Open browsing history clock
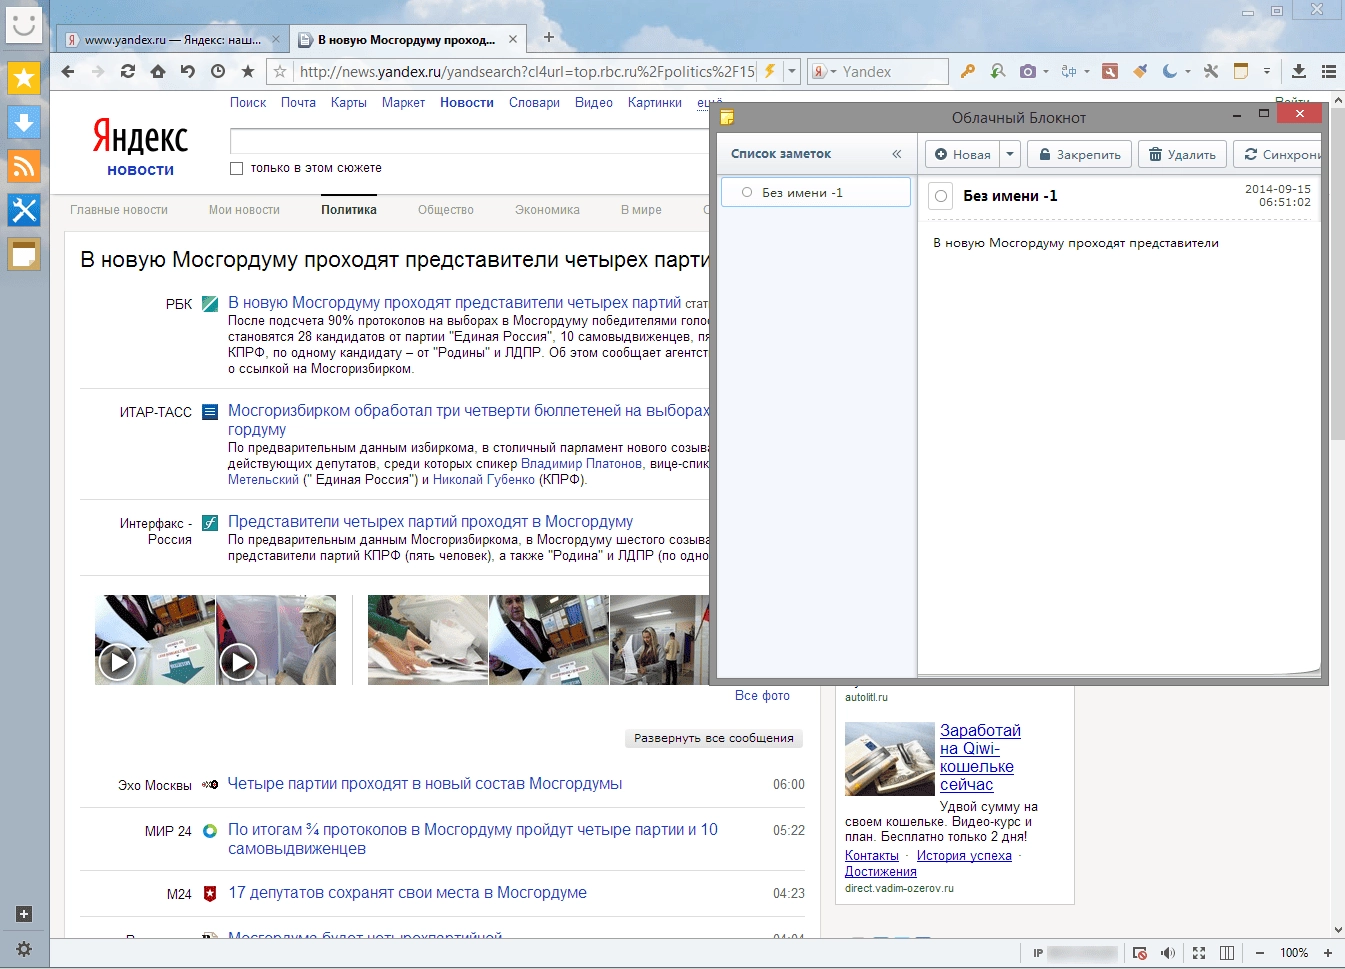The width and height of the screenshot is (1345, 969). (x=218, y=71)
